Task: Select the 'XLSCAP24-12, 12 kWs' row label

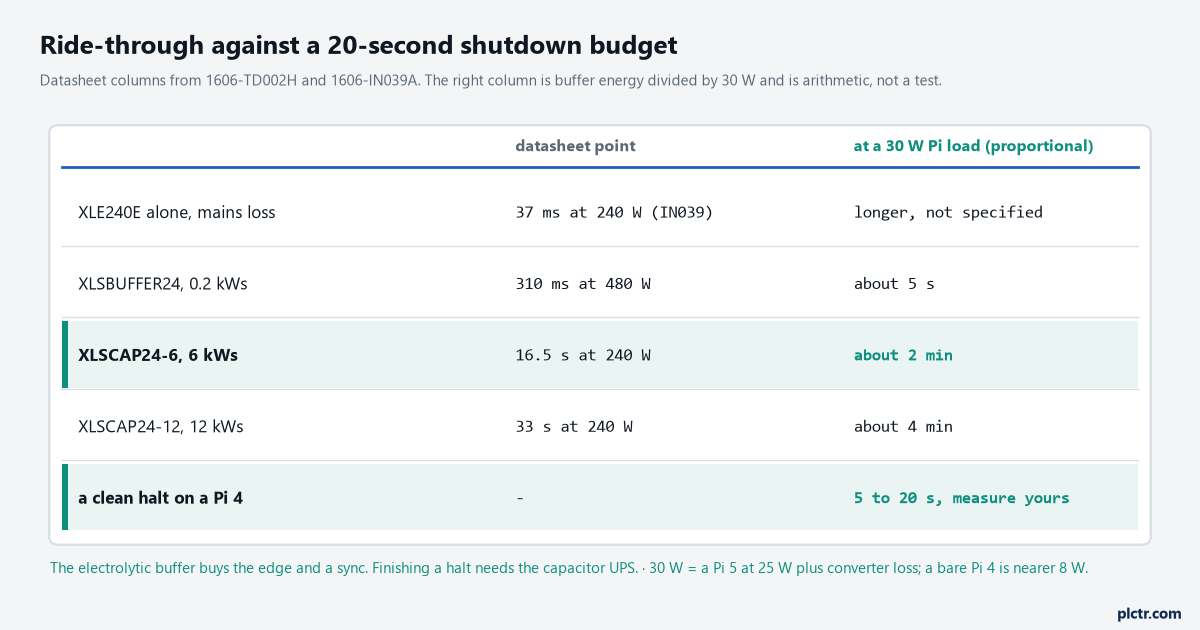Action: (161, 427)
